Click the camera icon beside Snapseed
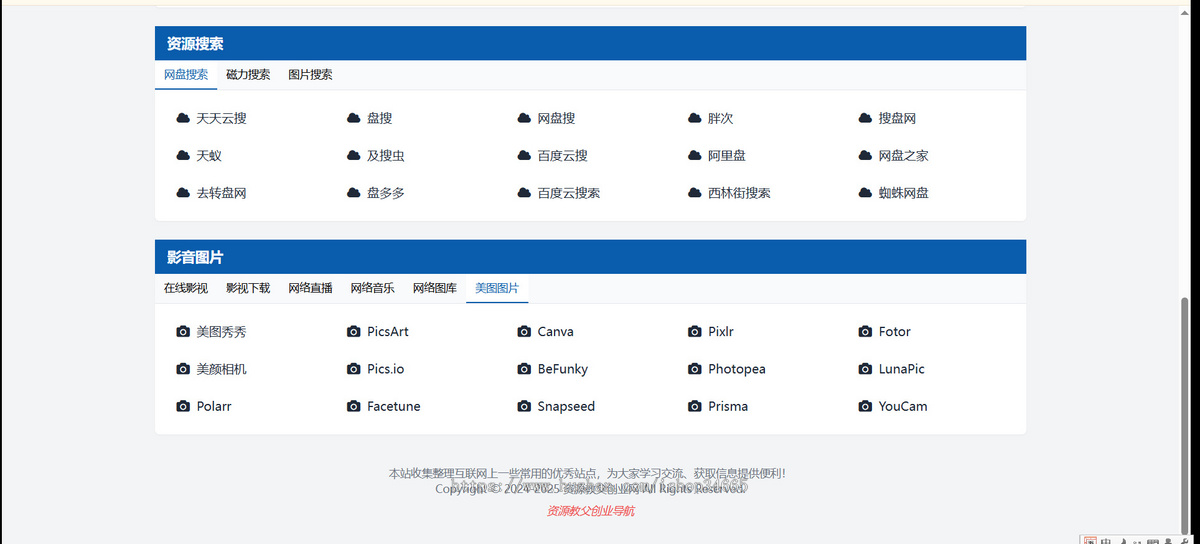The width and height of the screenshot is (1200, 544). pos(524,406)
